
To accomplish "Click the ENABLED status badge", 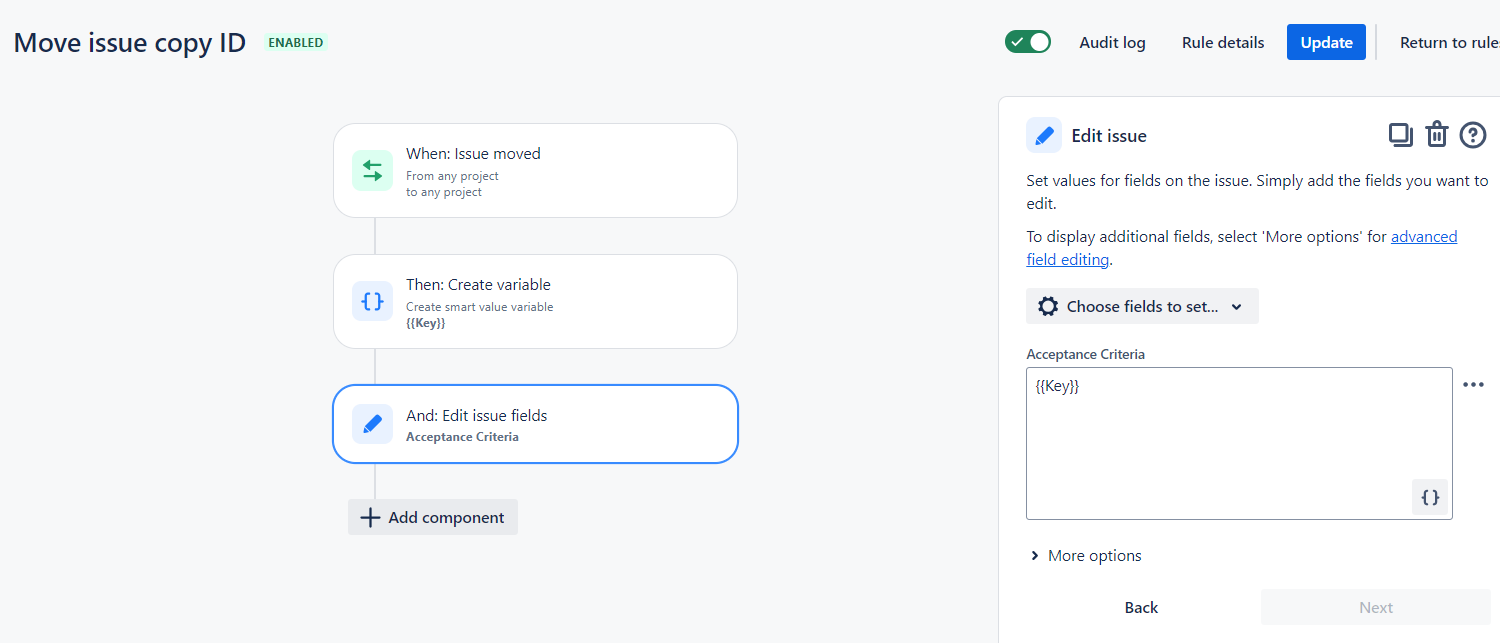I will (296, 43).
